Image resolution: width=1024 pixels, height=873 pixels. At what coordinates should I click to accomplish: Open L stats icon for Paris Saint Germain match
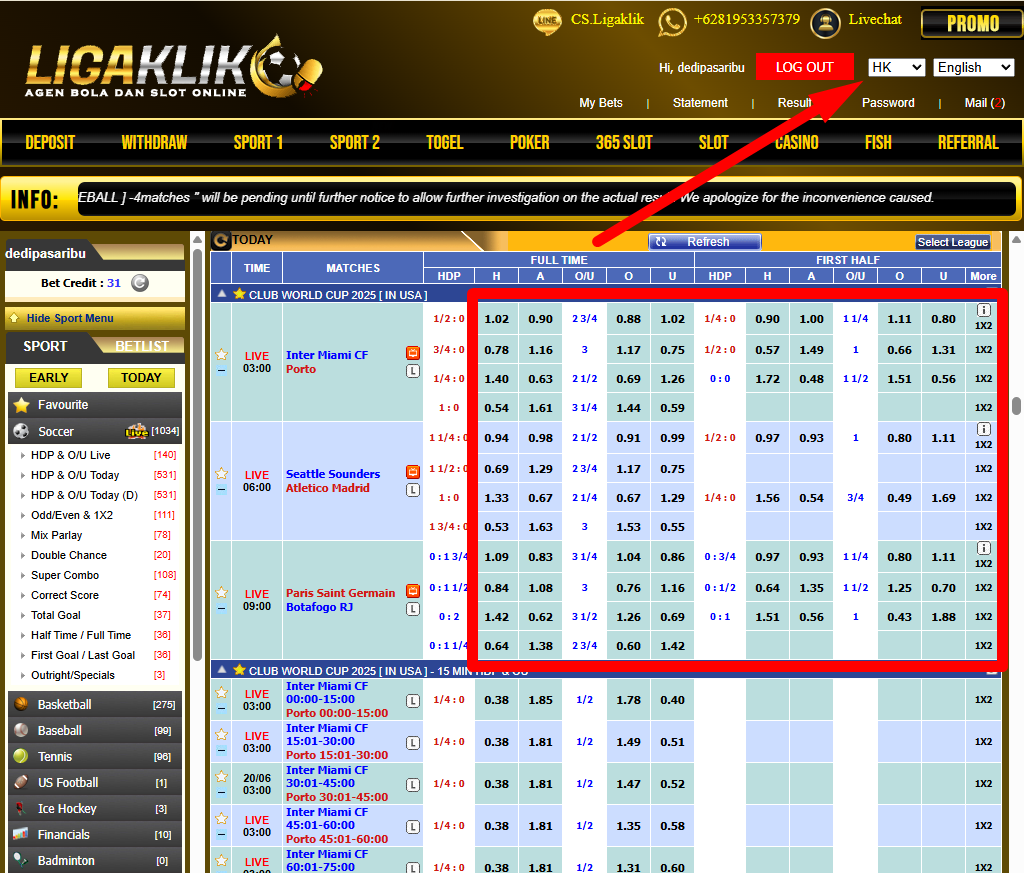coord(413,609)
